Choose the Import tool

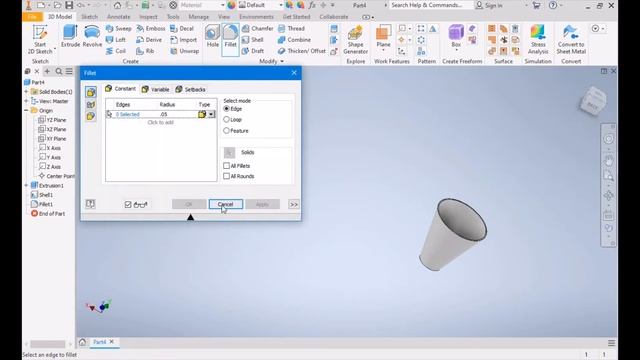[183, 40]
